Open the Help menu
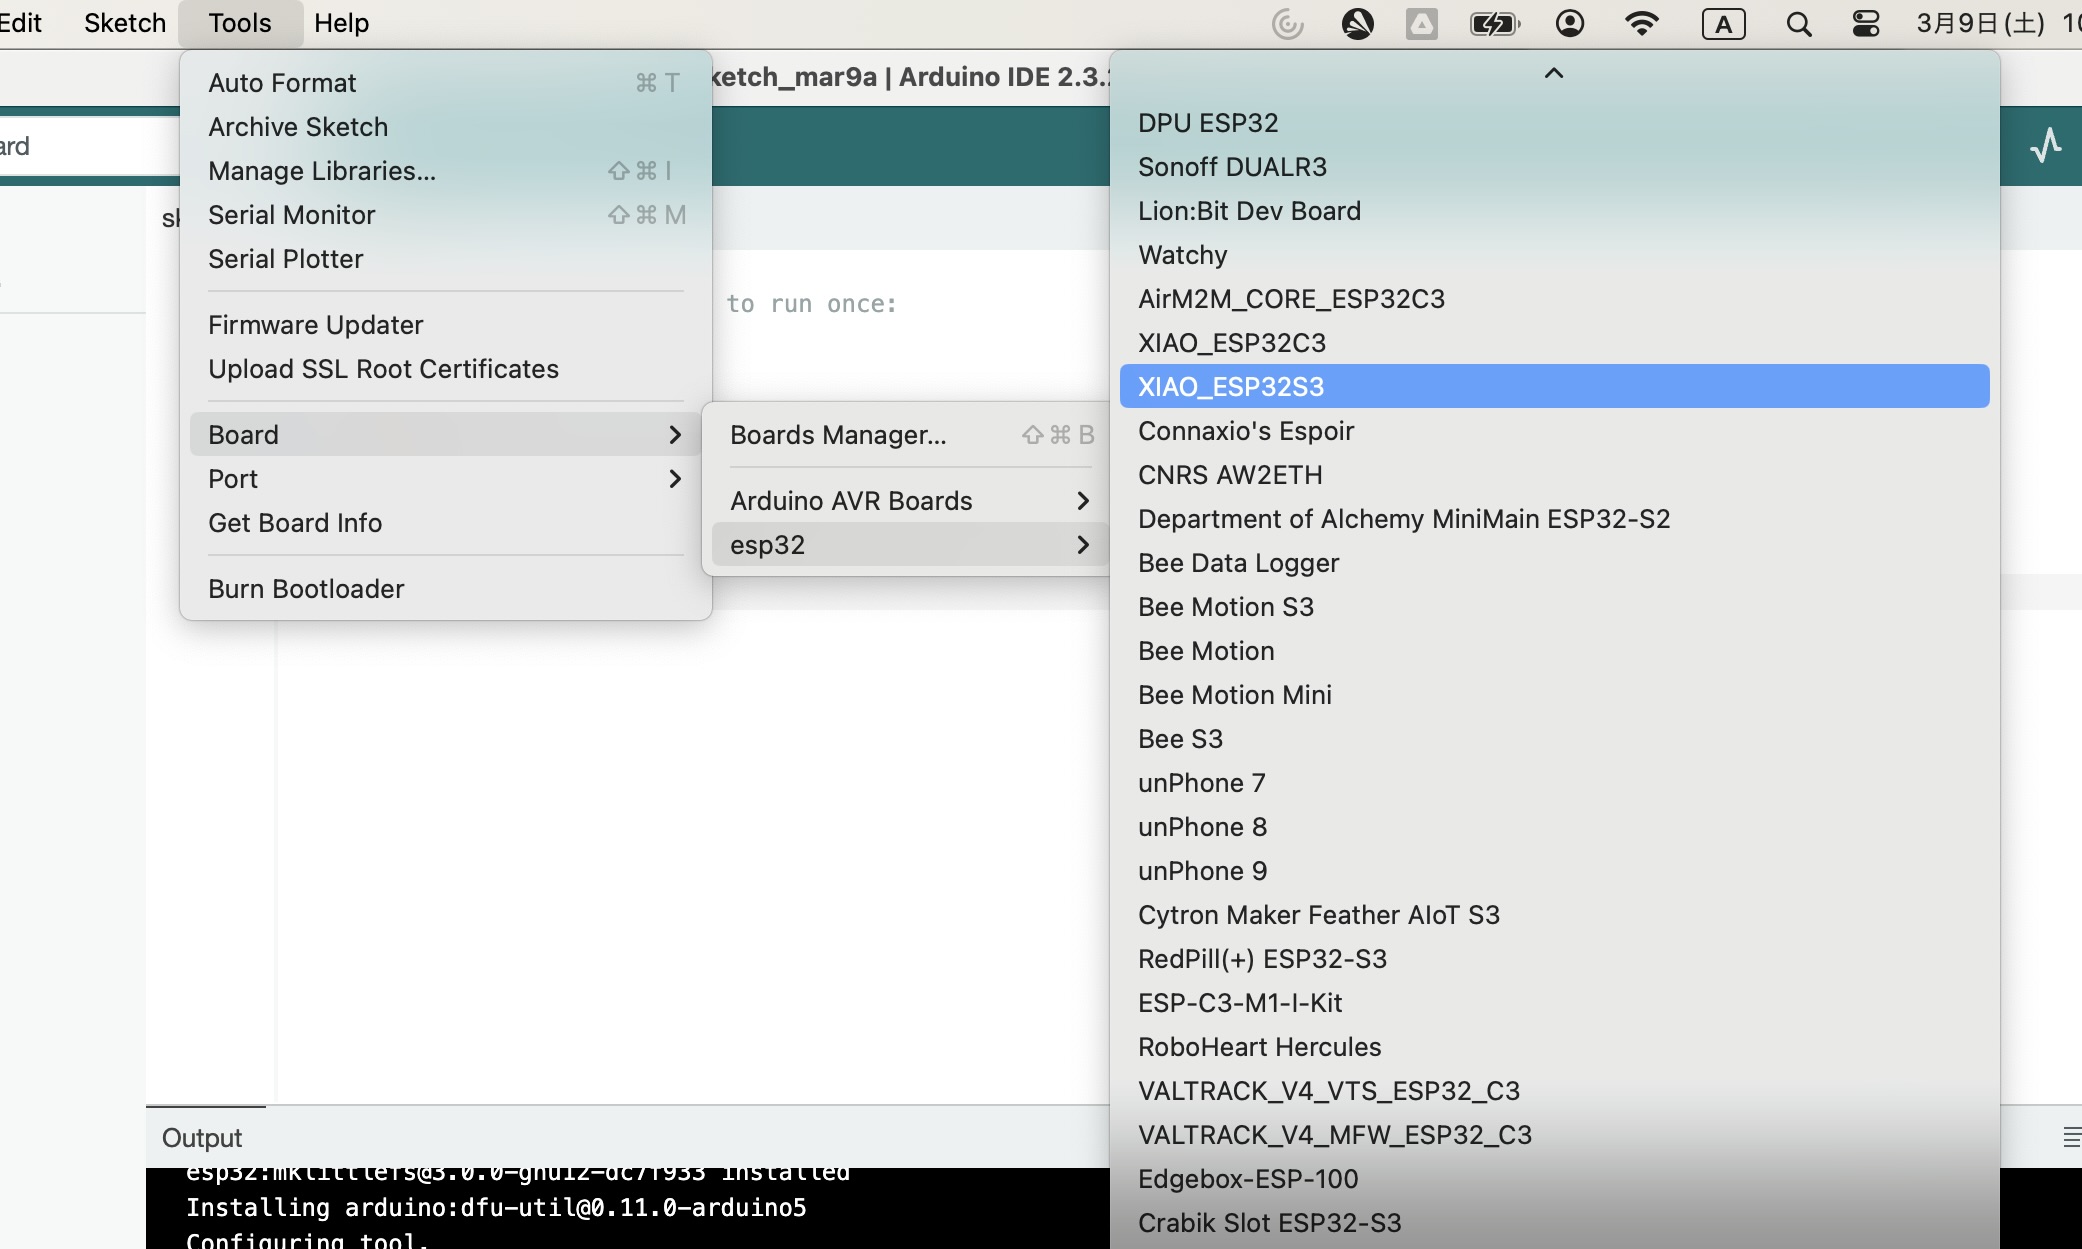This screenshot has height=1249, width=2082. pyautogui.click(x=341, y=23)
